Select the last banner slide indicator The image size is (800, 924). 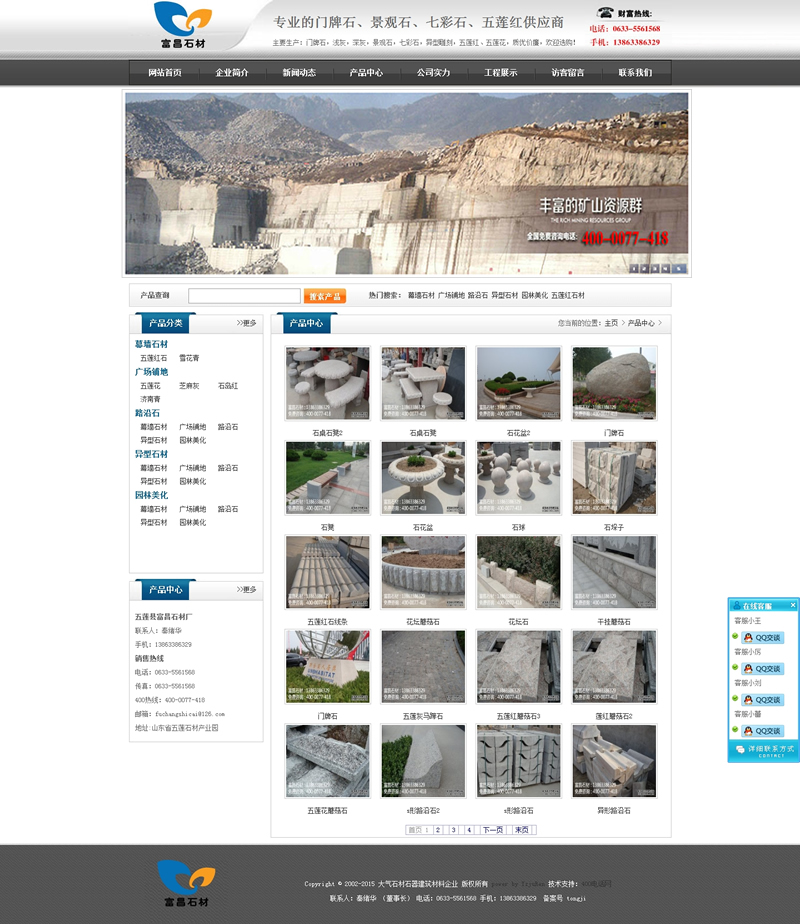tap(680, 268)
